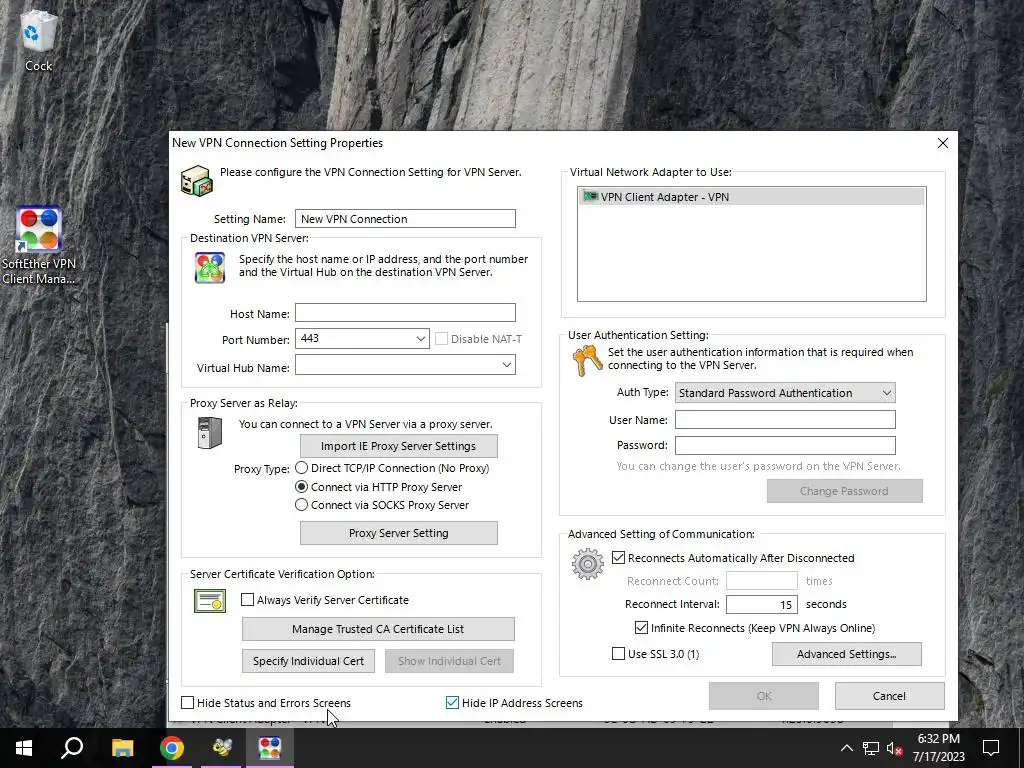Switch to SoftEther VPN Client Manager taskbar icon

pos(270,748)
